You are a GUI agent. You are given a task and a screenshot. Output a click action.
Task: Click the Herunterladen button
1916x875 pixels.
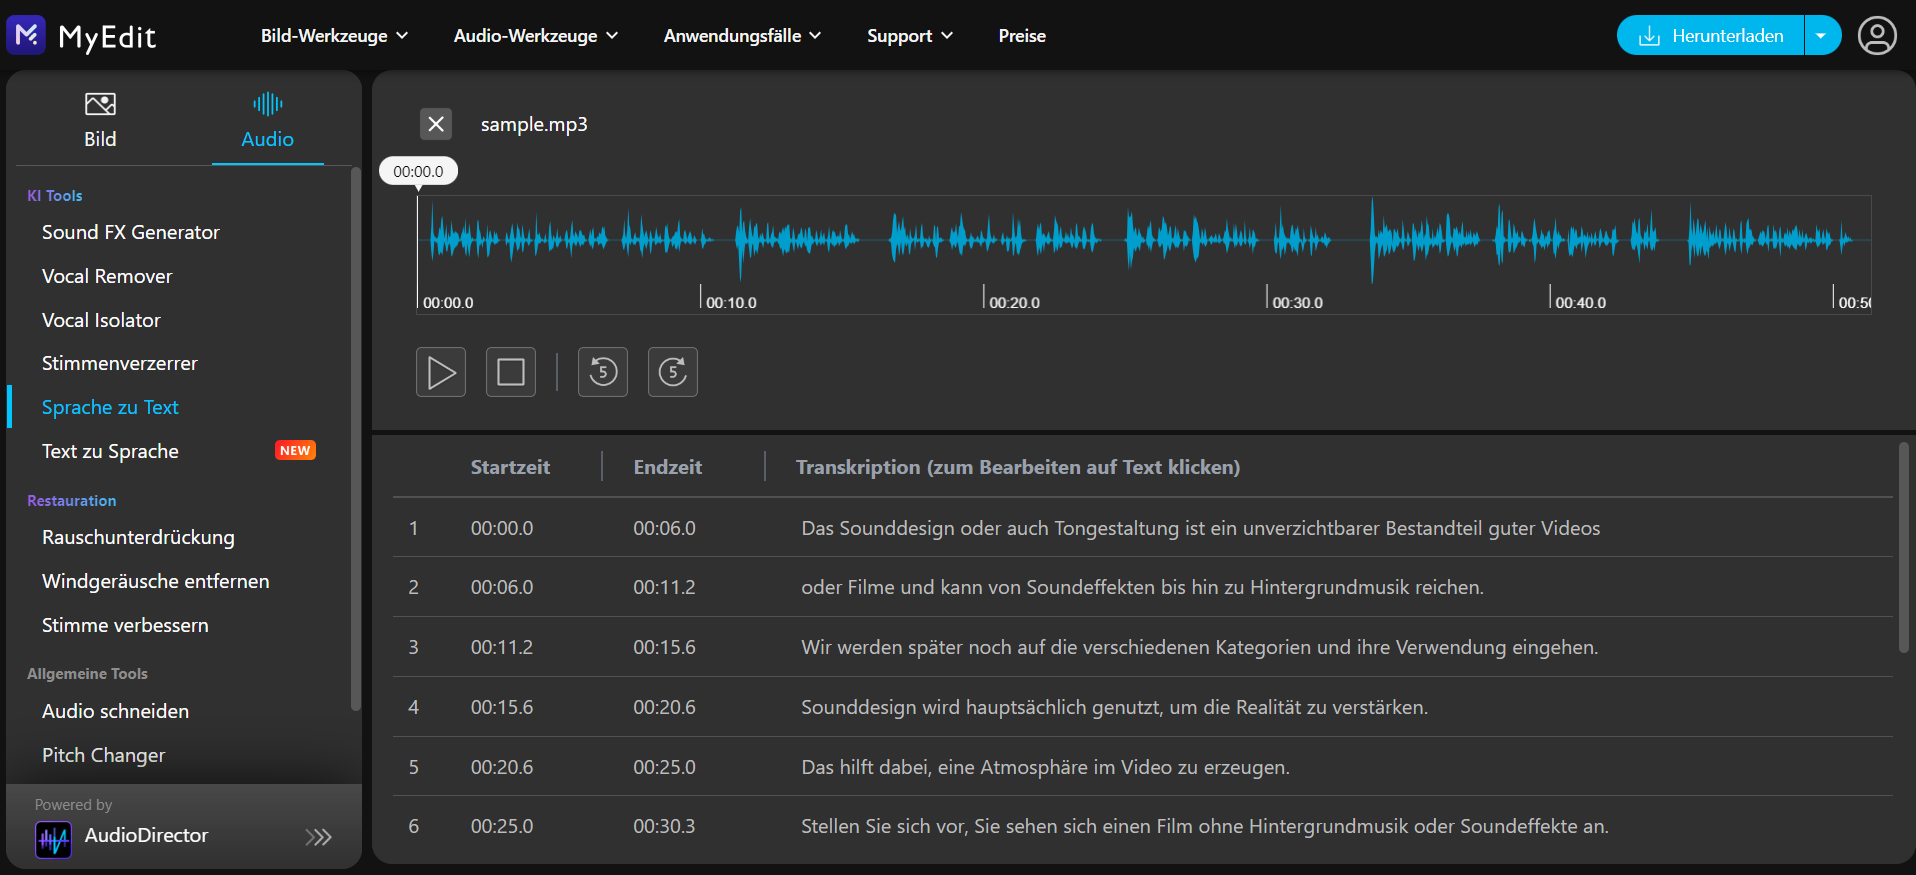coord(1711,36)
